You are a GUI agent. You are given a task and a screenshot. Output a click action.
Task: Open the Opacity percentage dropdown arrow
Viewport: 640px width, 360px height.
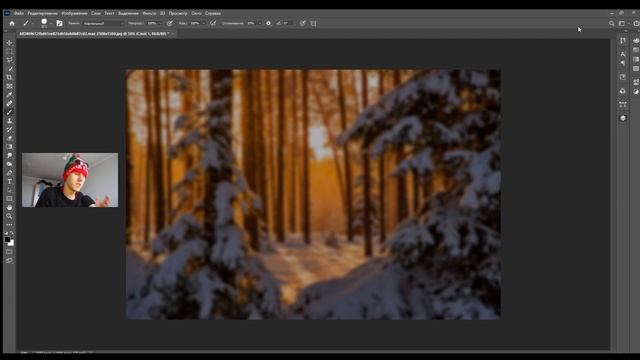(160, 23)
